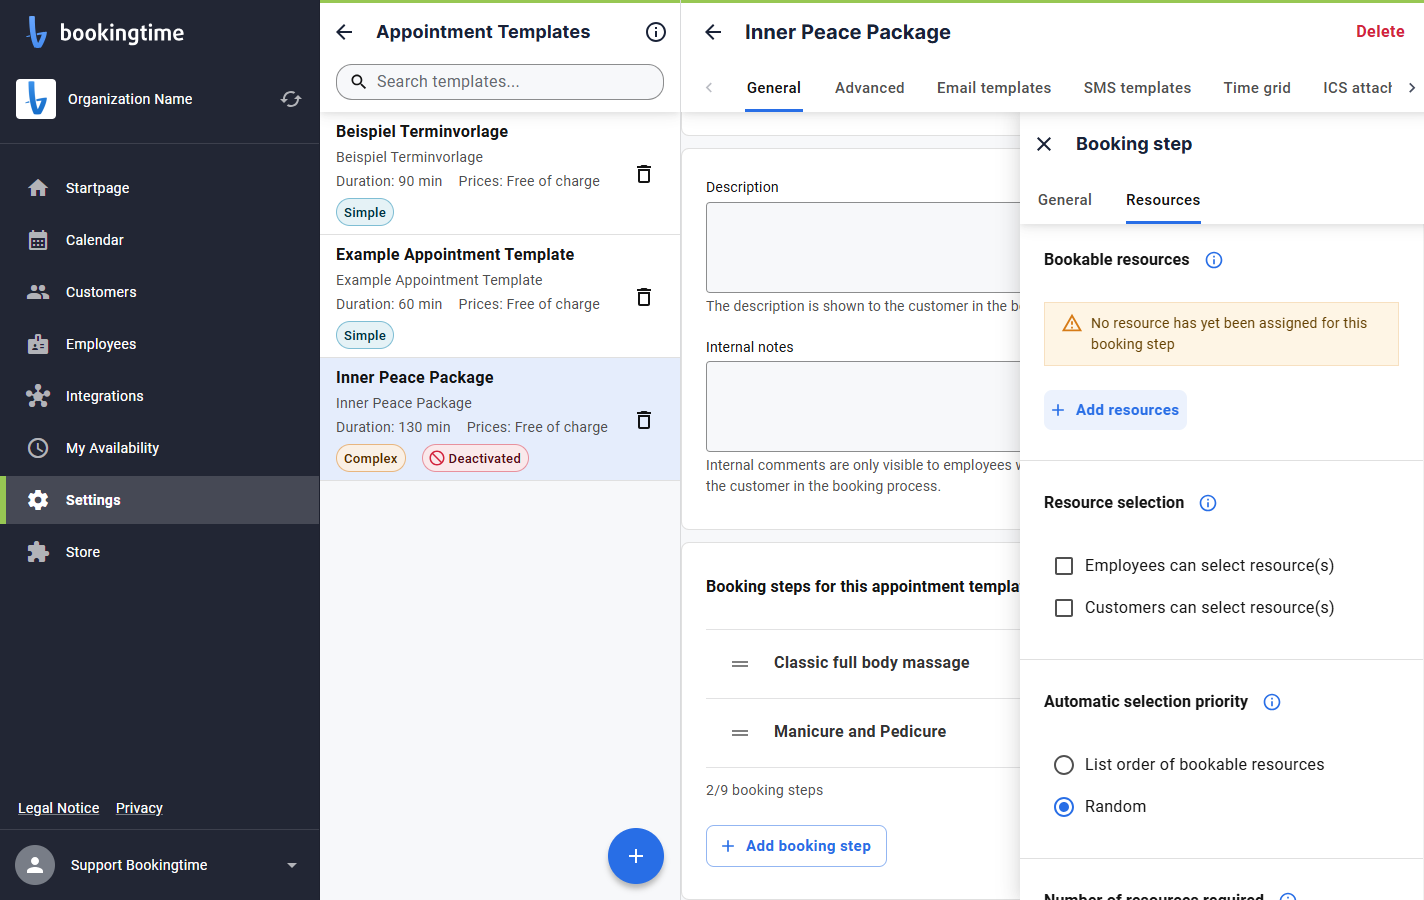This screenshot has height=900, width=1424.
Task: Delete Inner Peace Package via trash icon
Action: click(644, 420)
